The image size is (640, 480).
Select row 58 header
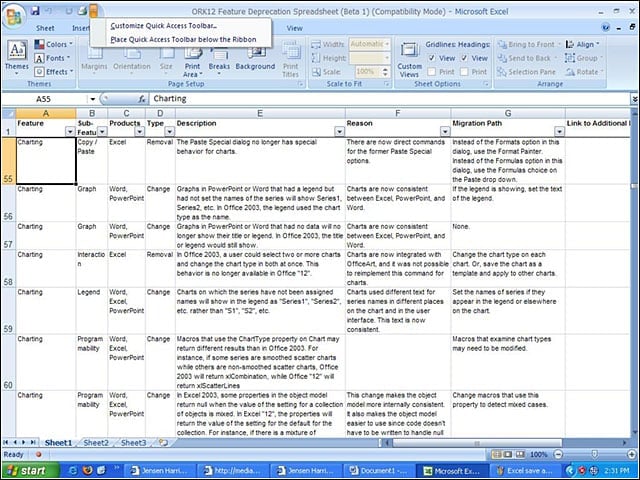[x=8, y=269]
